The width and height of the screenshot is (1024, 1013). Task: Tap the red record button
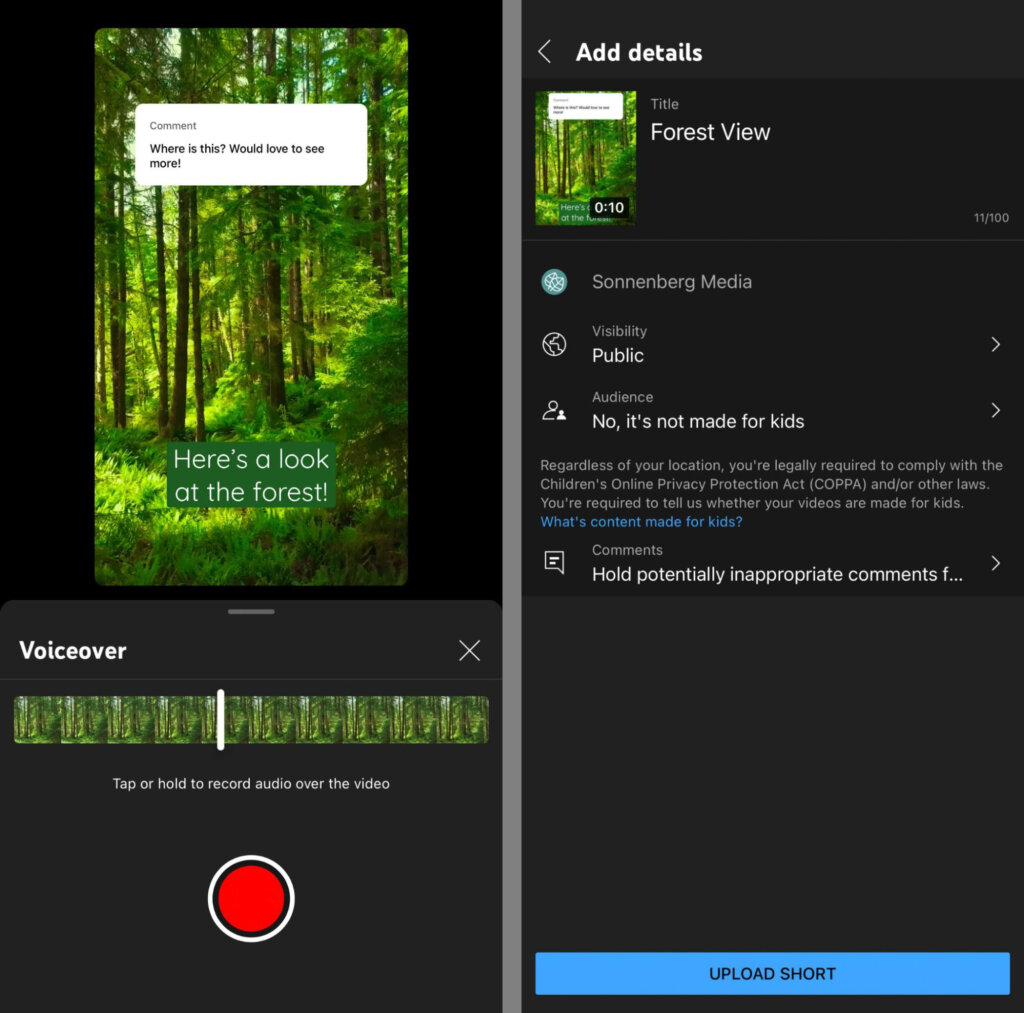251,898
